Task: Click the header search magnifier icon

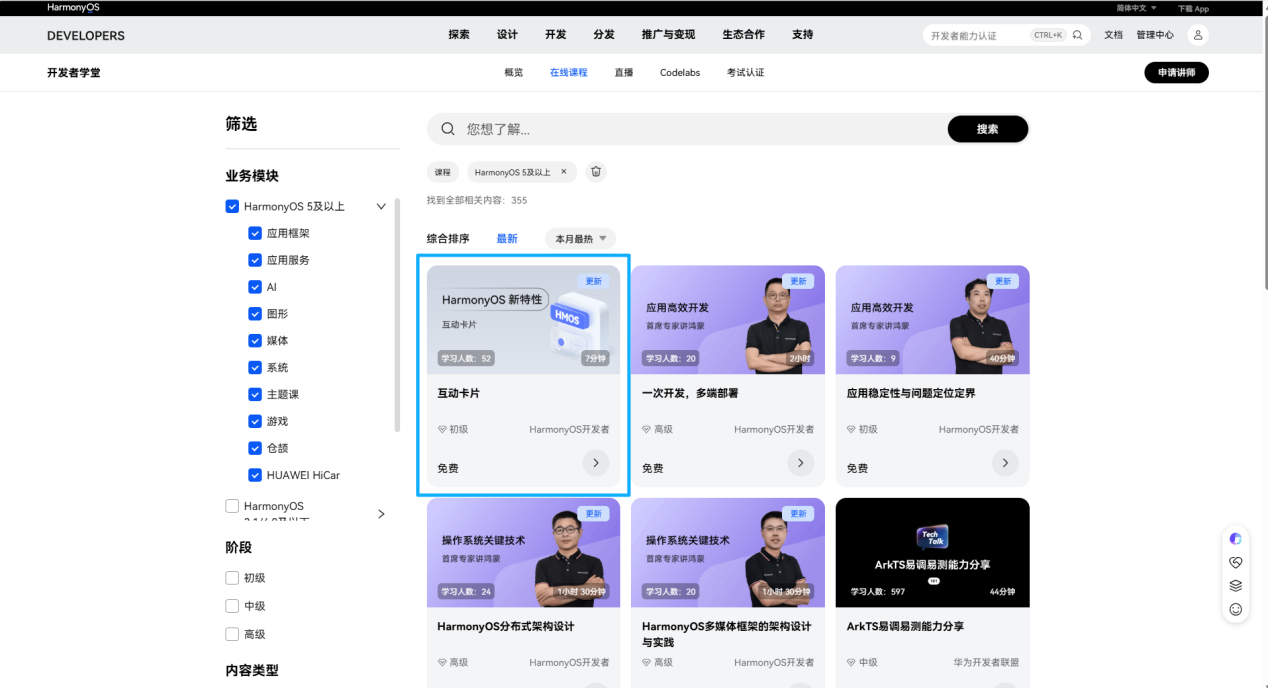Action: (1077, 35)
